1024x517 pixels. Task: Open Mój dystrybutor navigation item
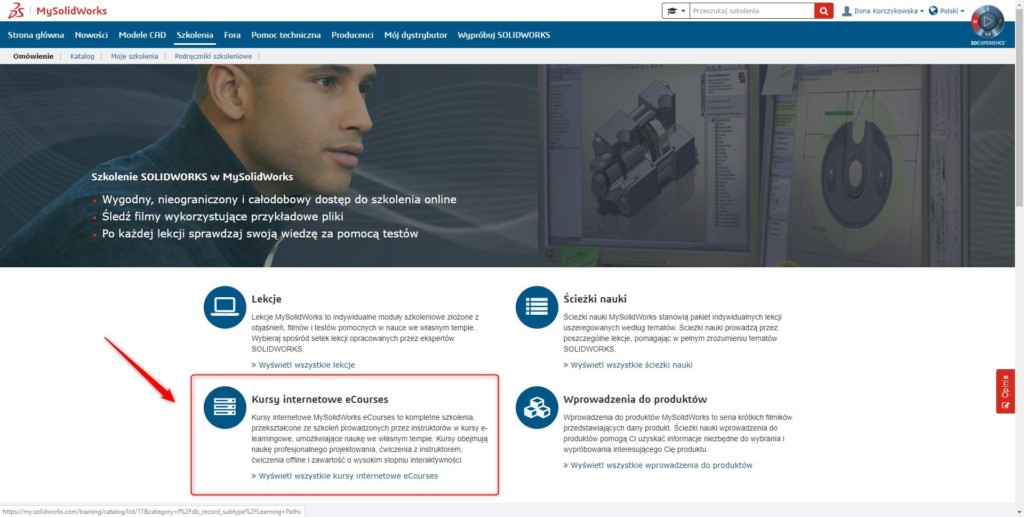(415, 35)
